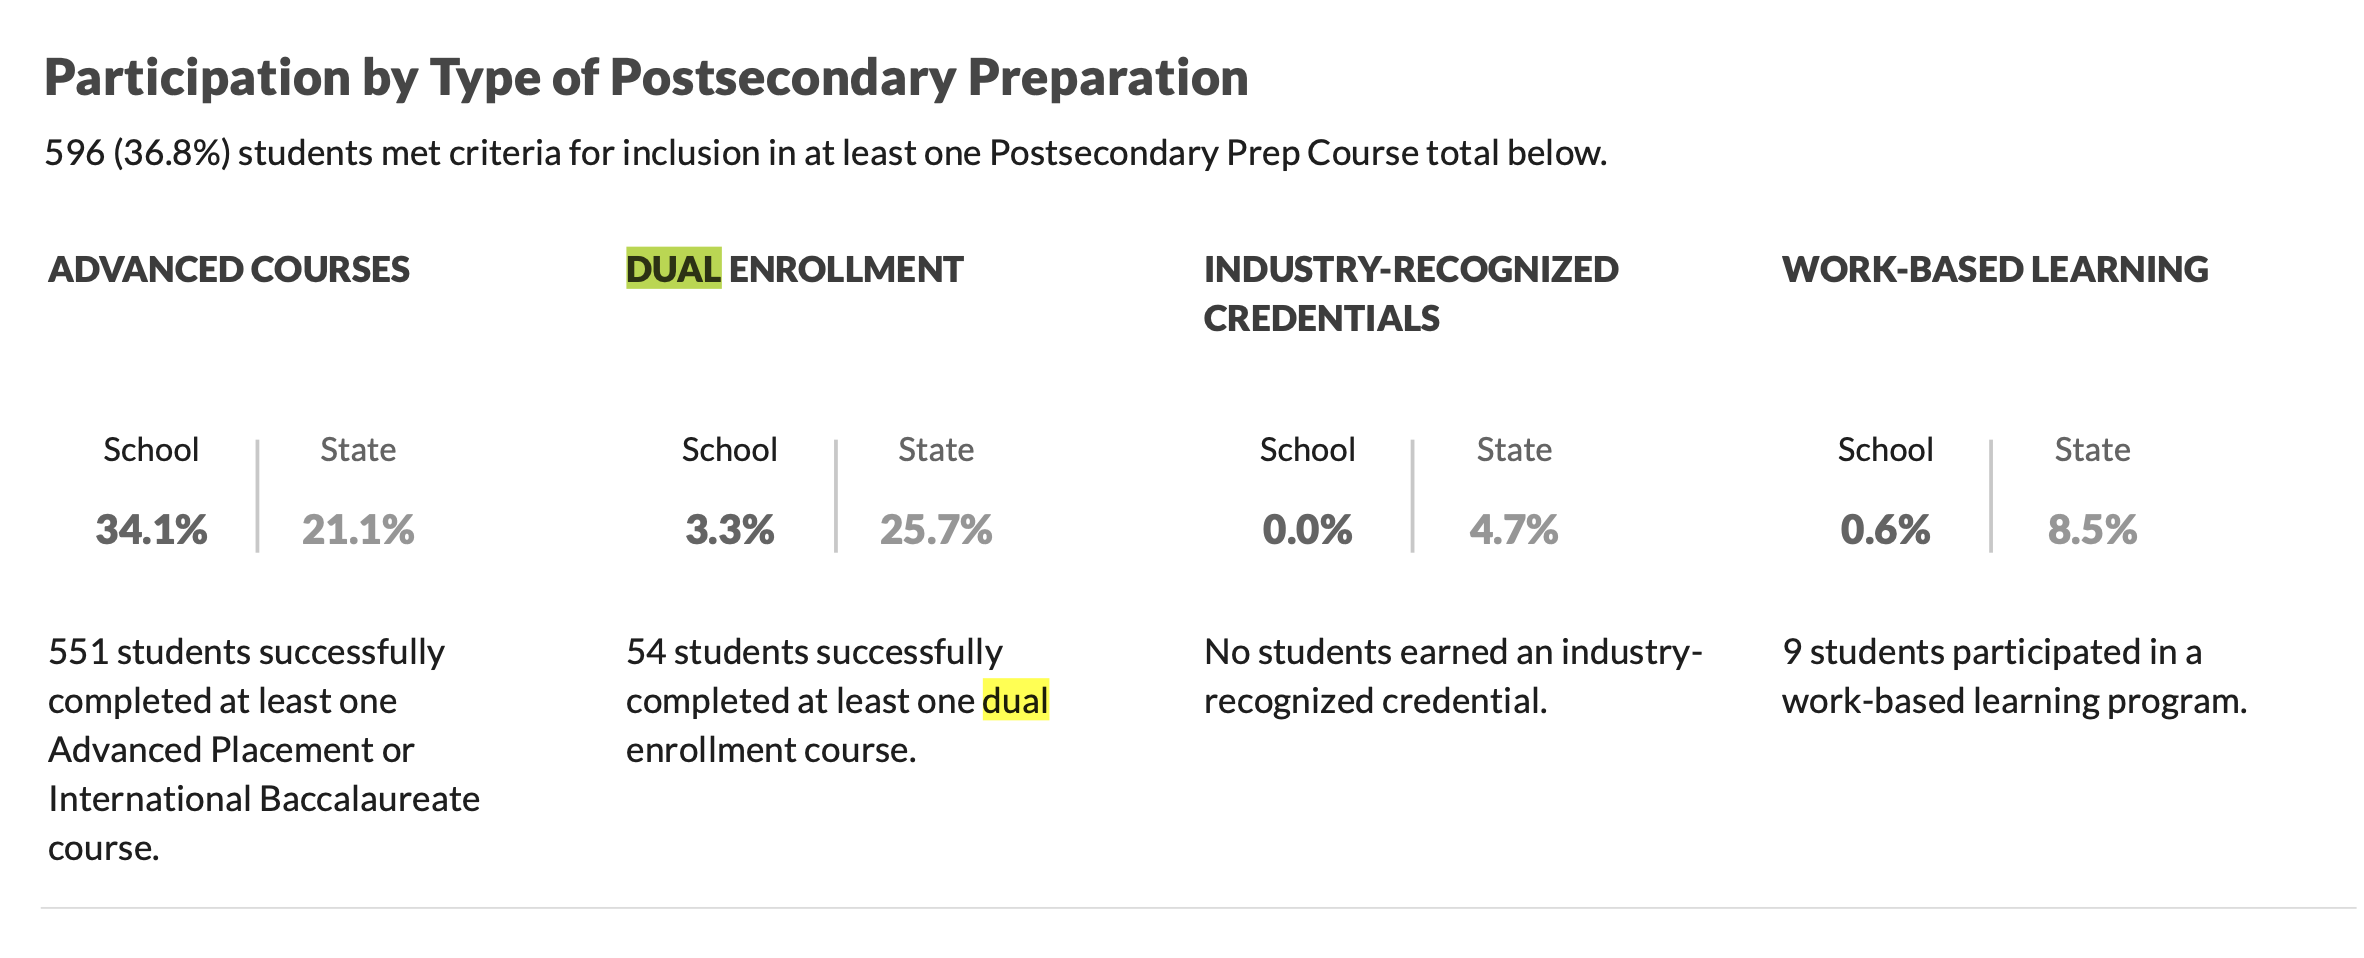Click the 34.1% school advanced courses value
The height and width of the screenshot is (958, 2364).
click(151, 529)
